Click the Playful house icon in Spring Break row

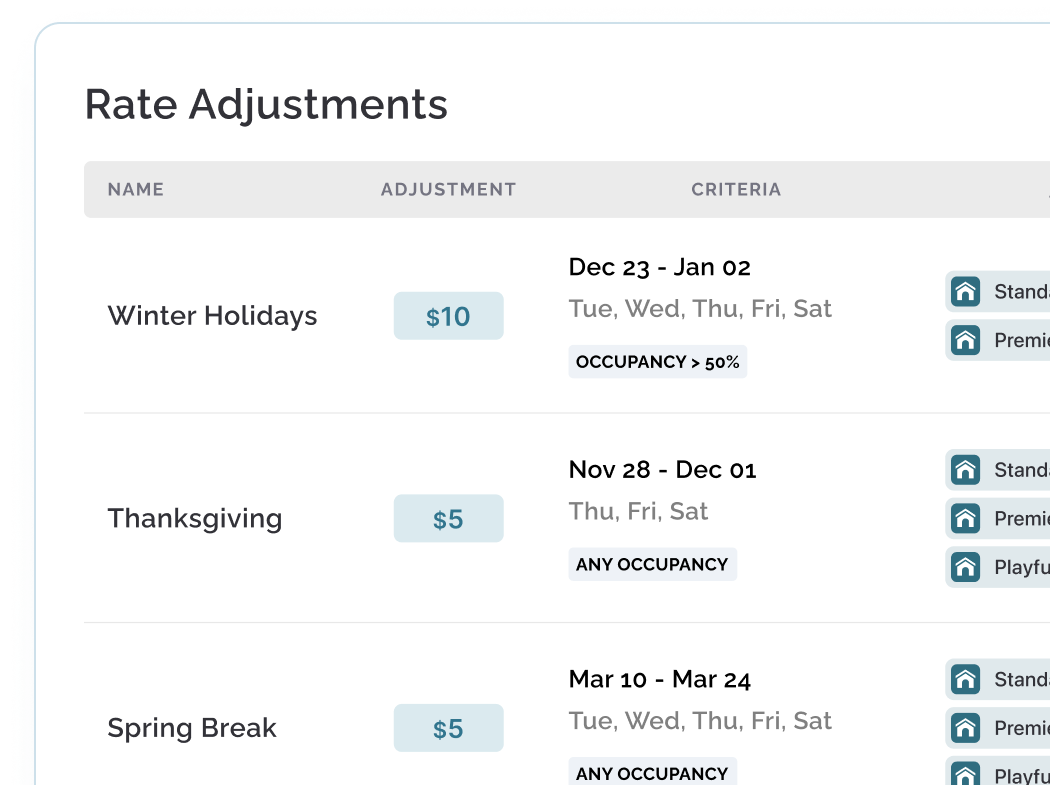point(965,776)
